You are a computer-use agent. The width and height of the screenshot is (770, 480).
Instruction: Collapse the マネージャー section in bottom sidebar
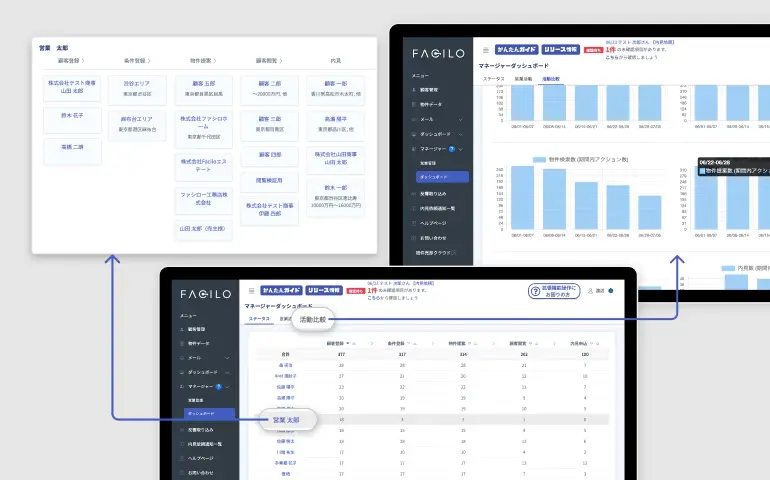click(x=228, y=385)
